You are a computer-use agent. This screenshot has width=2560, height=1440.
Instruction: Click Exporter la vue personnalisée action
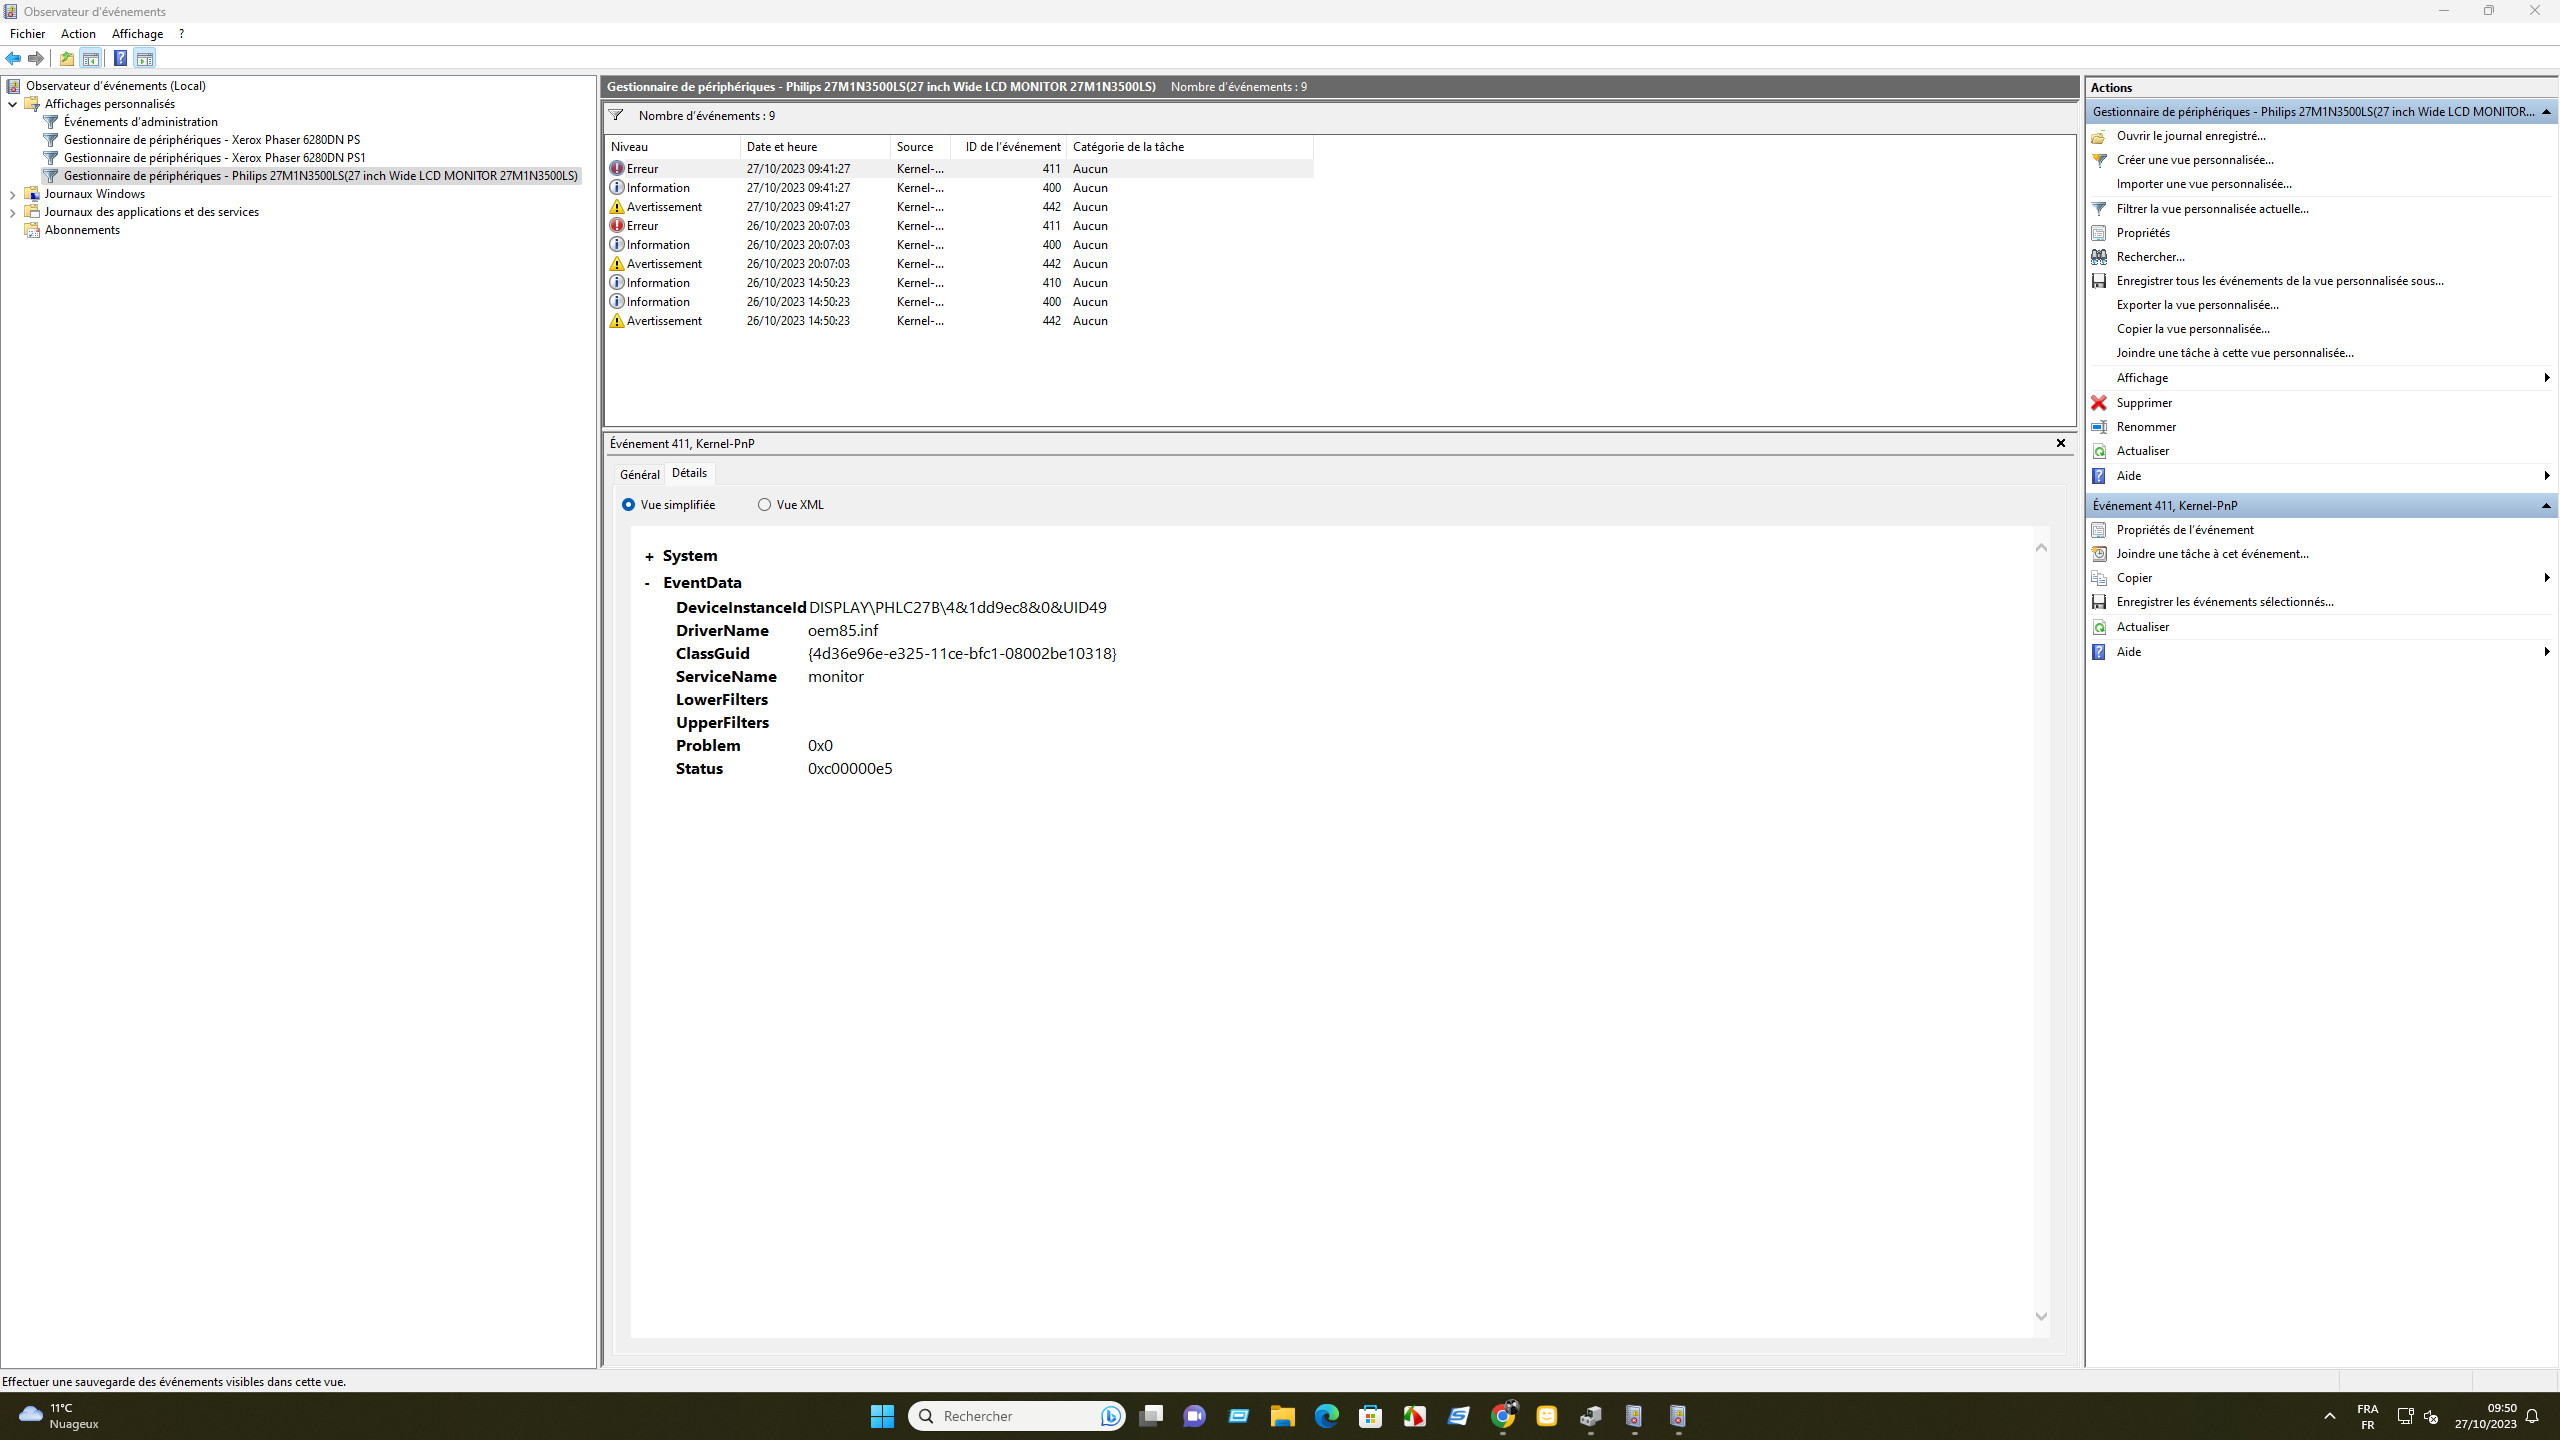(2197, 305)
